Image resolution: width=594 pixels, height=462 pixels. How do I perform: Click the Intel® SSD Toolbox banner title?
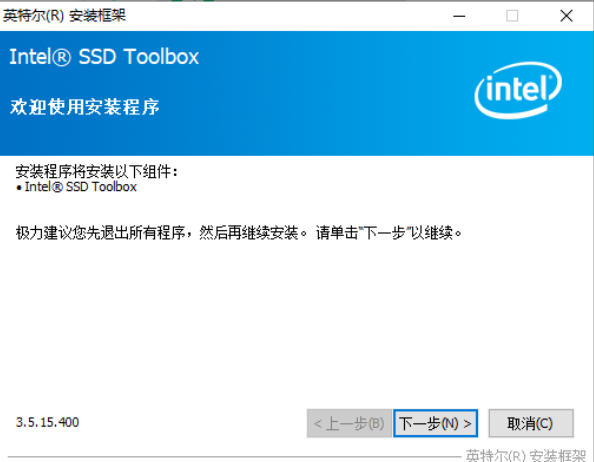click(104, 57)
